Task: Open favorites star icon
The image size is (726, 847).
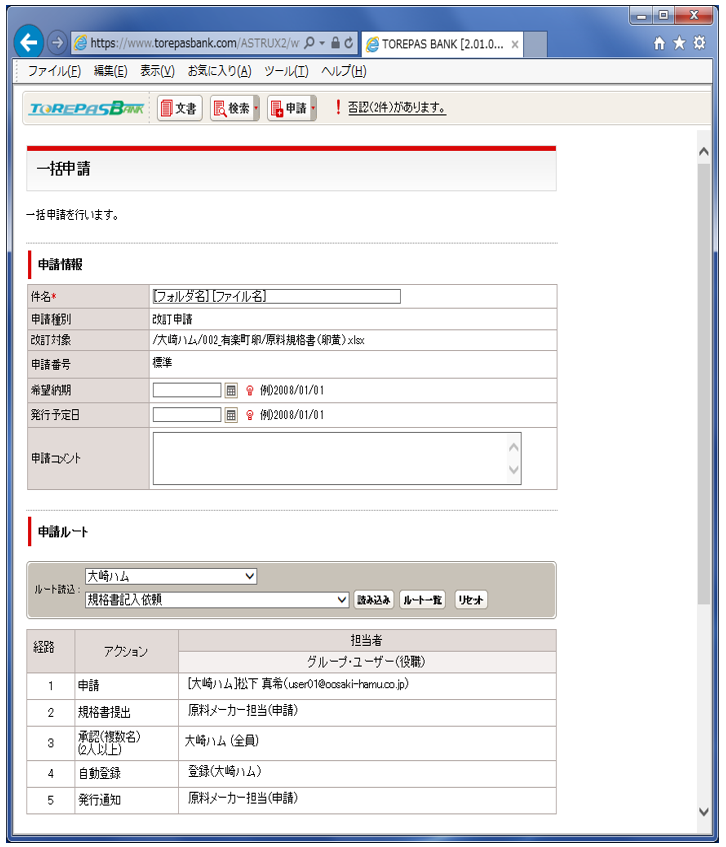Action: (x=679, y=43)
